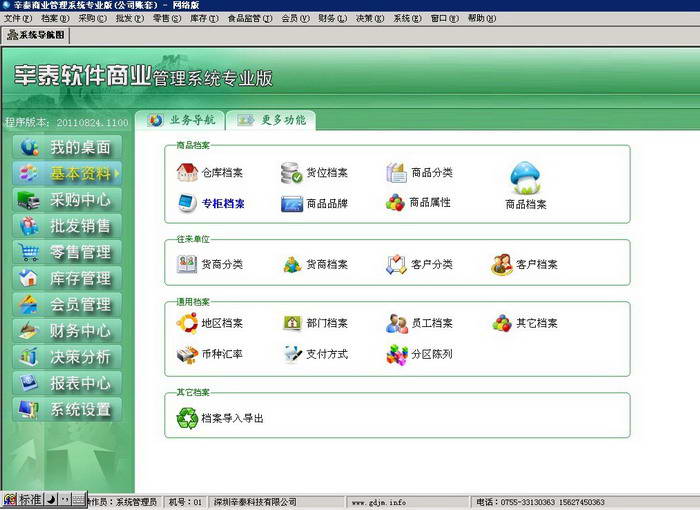Click 深圳宰泰科技有限公司 in status bar

(x=255, y=502)
